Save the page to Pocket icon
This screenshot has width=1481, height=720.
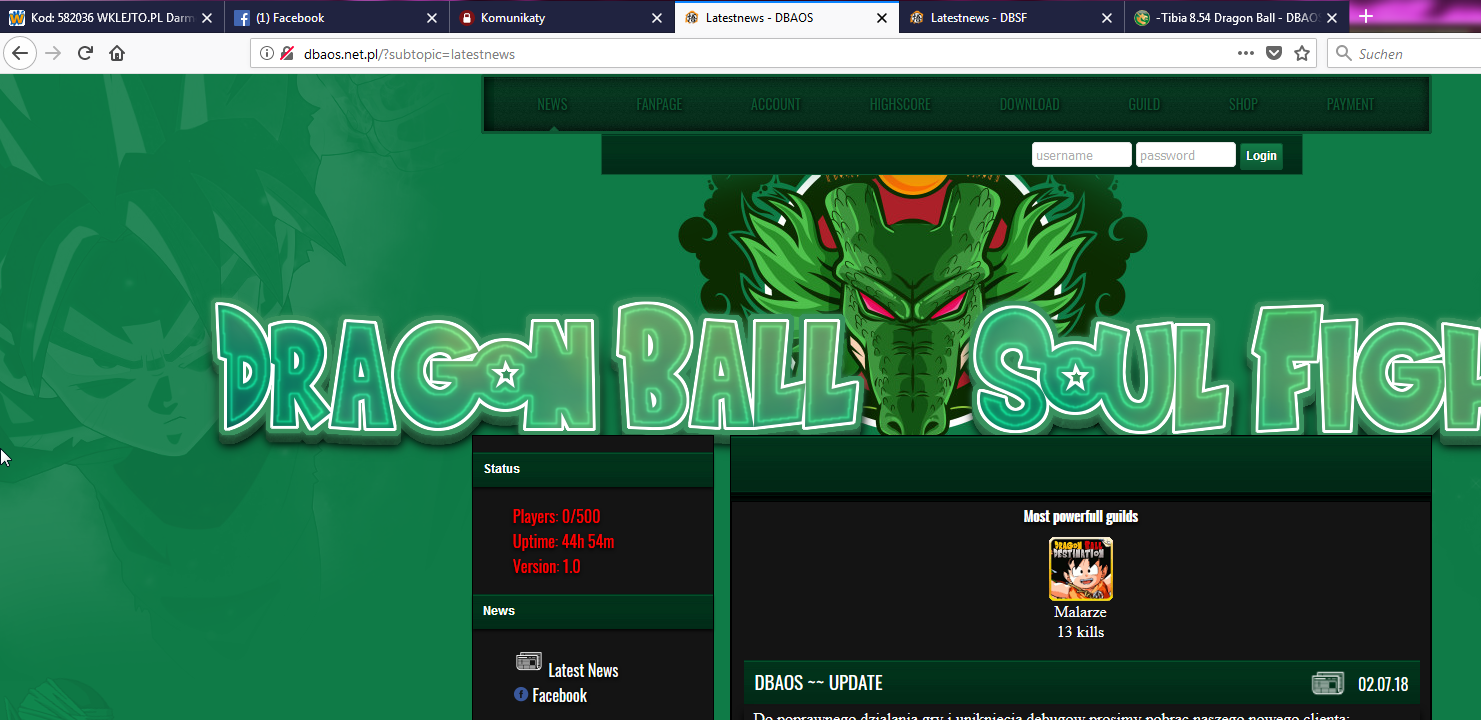coord(1273,54)
